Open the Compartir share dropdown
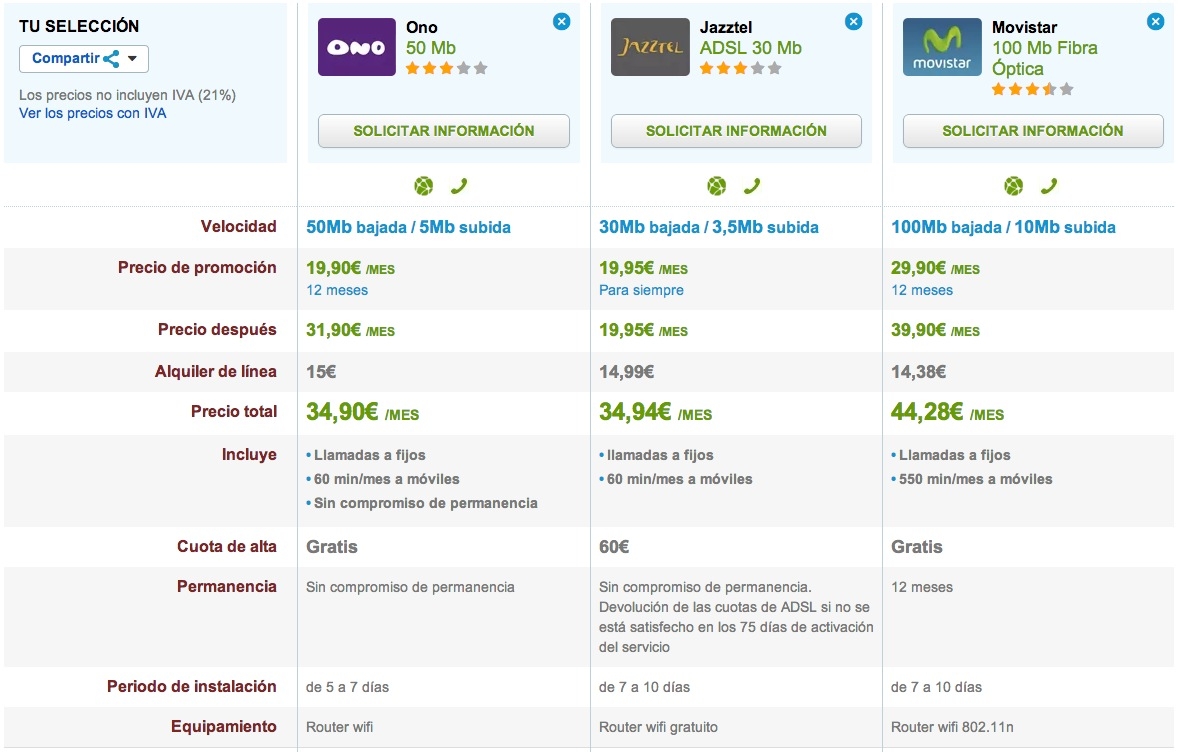Viewport: 1178px width, 752px height. (x=83, y=59)
